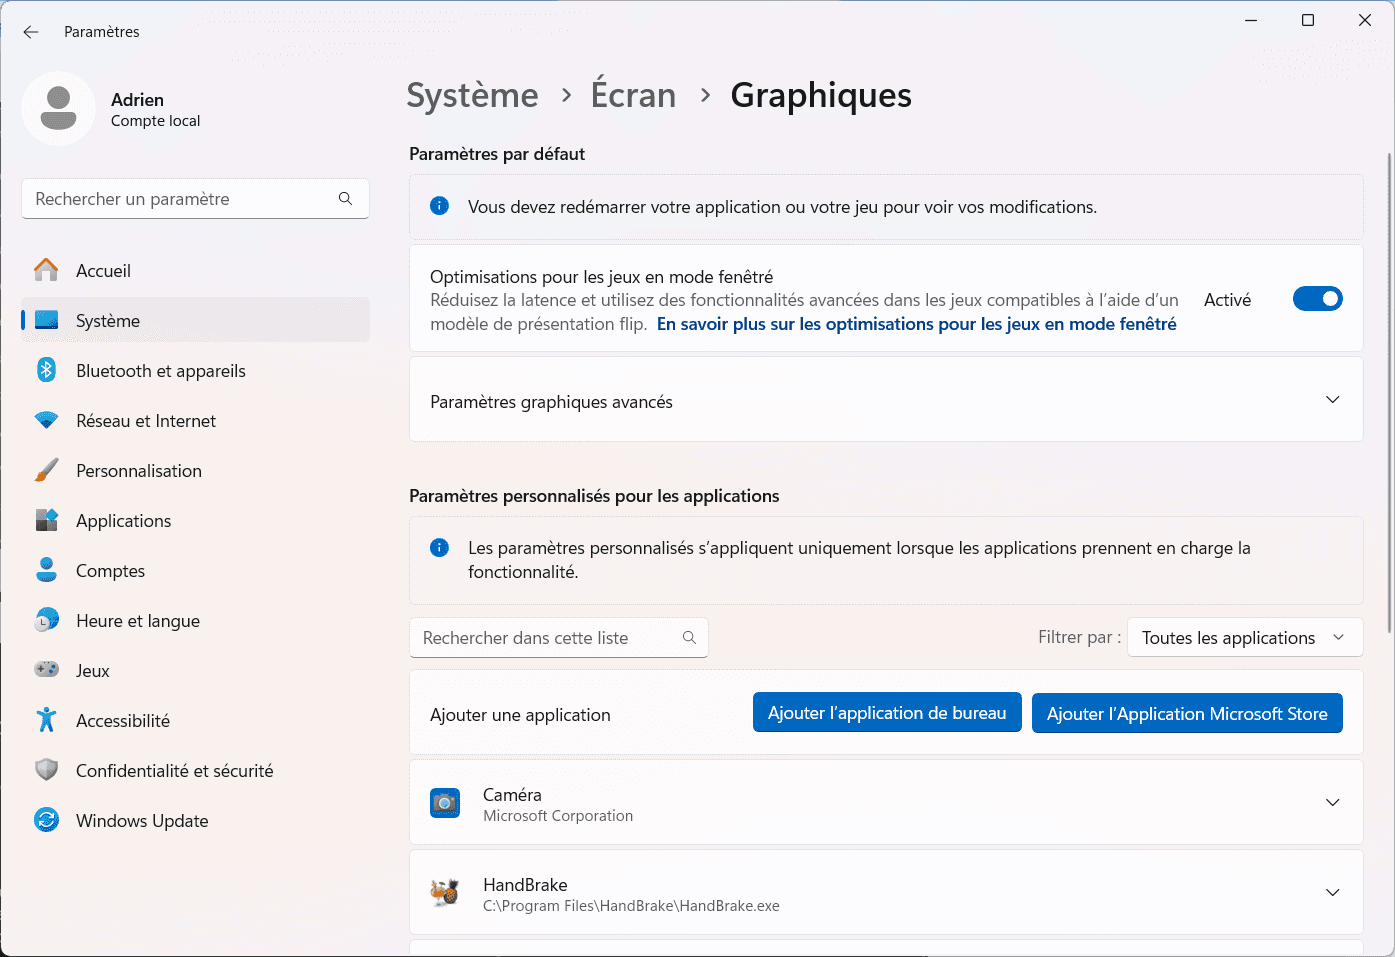This screenshot has width=1395, height=957.
Task: Click the vertical scrollbar on the right
Action: (1389, 392)
